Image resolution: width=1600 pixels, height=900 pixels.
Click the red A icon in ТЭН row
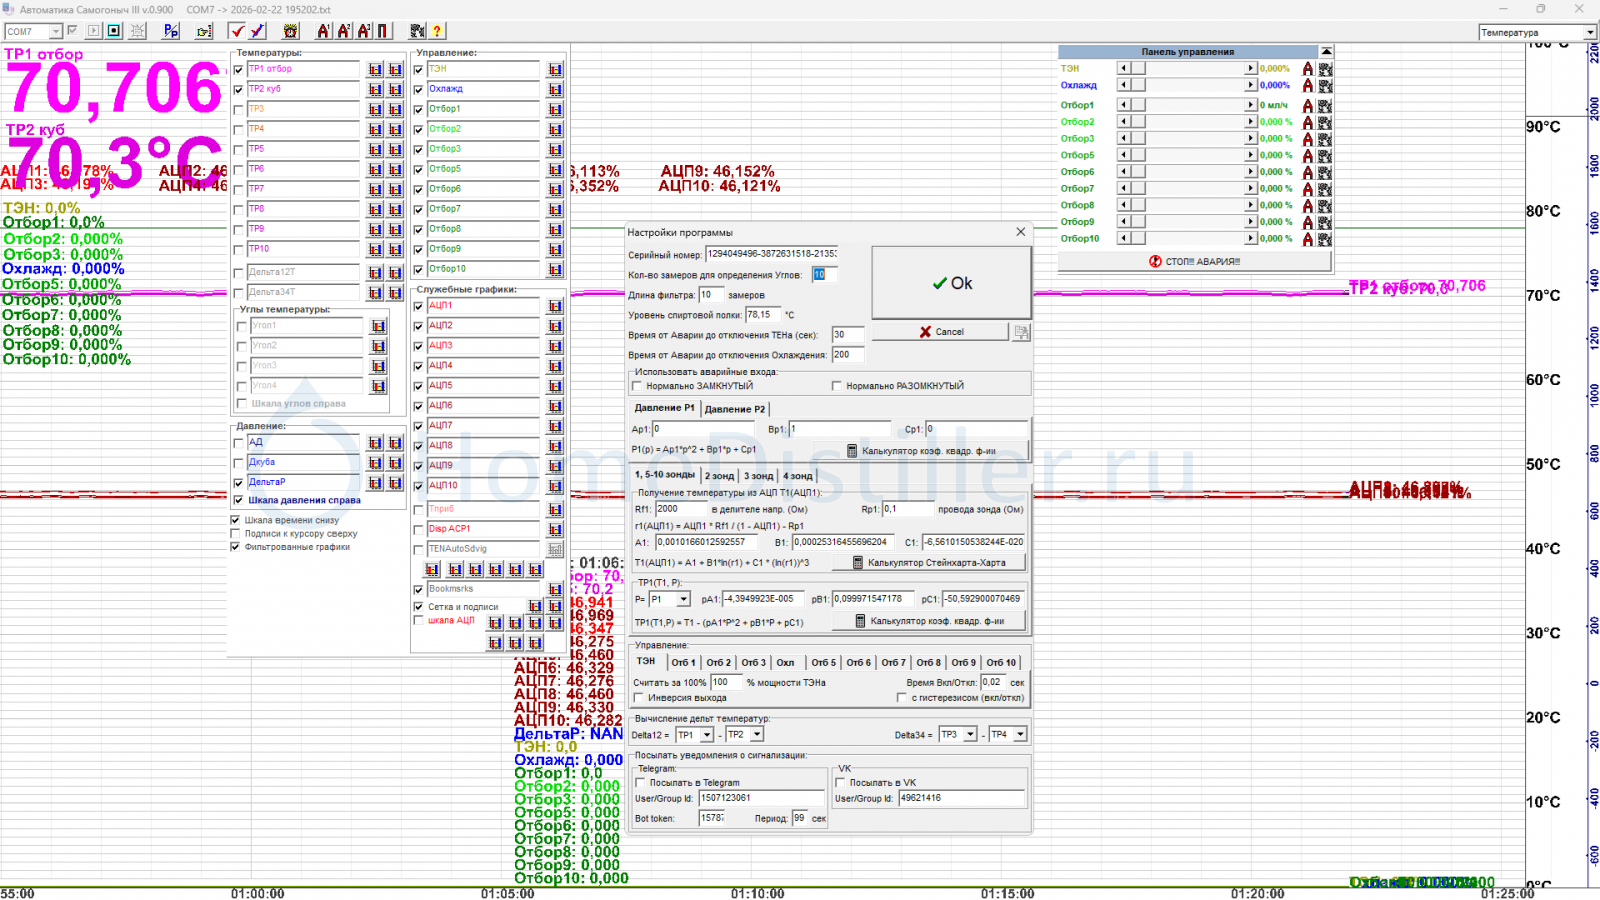pos(1307,69)
